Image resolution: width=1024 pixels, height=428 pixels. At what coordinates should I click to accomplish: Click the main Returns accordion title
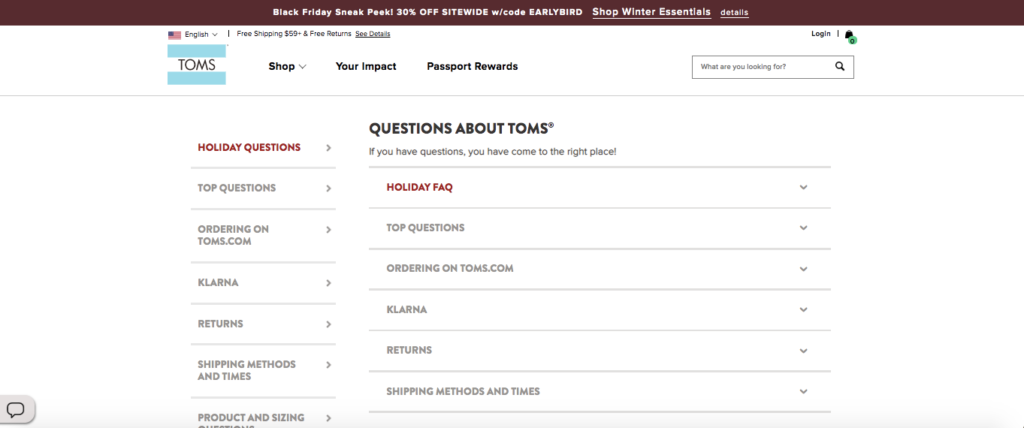coord(409,350)
